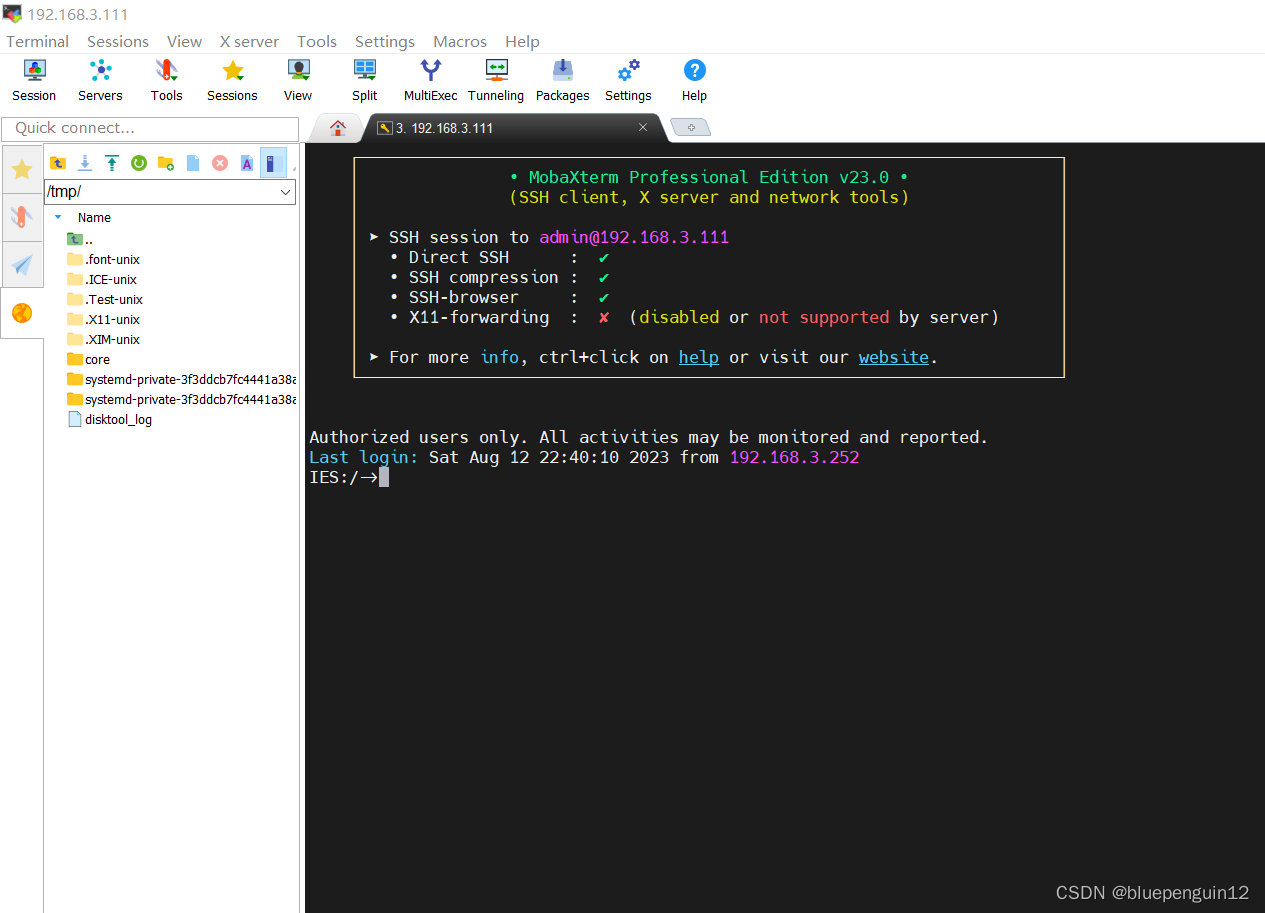The image size is (1265, 913).
Task: Select the .font-unix folder
Action: 104,259
